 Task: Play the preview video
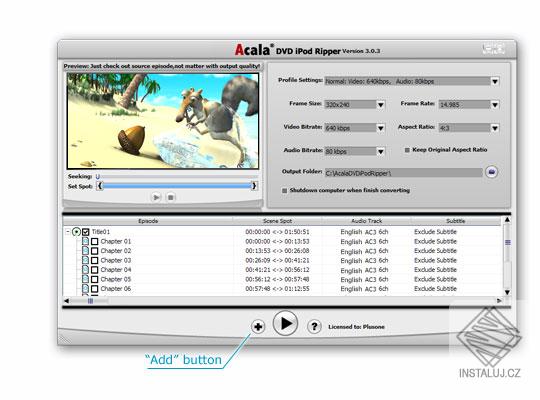pyautogui.click(x=156, y=197)
